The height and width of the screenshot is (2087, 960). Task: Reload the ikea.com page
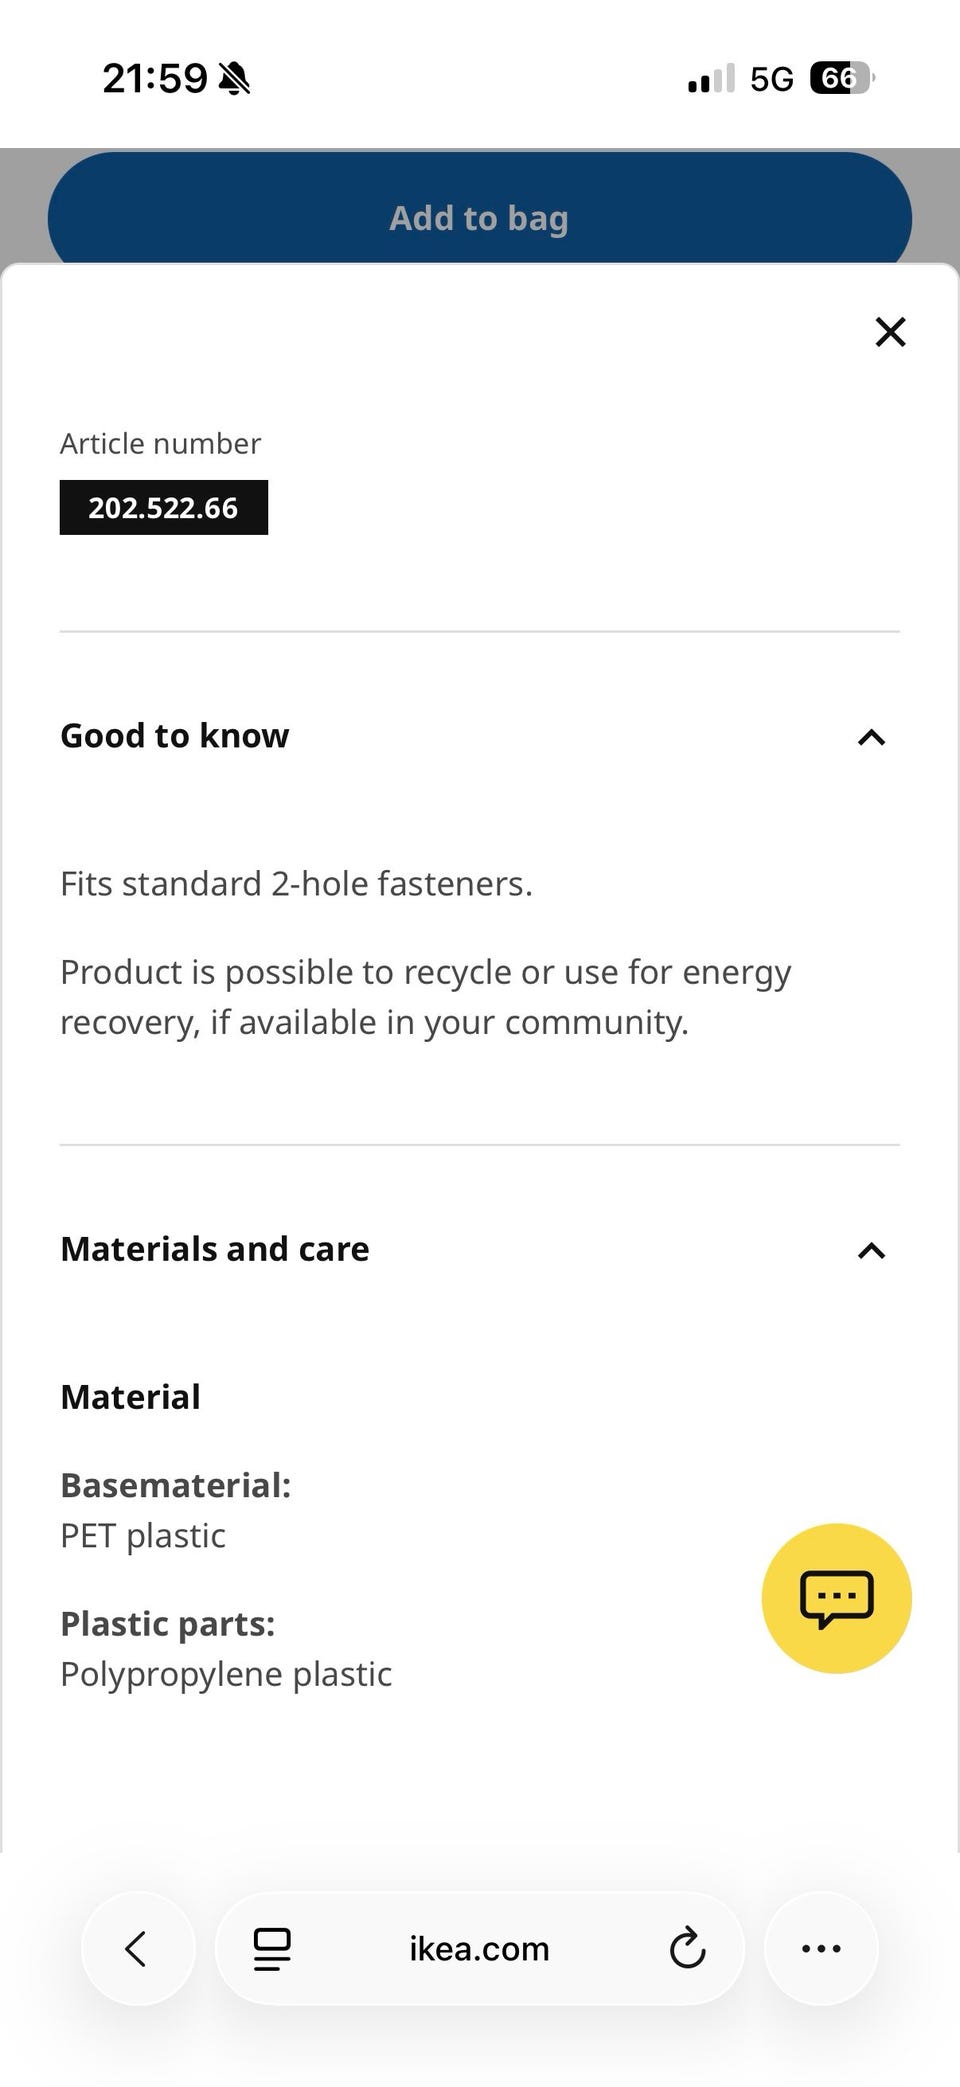687,1948
